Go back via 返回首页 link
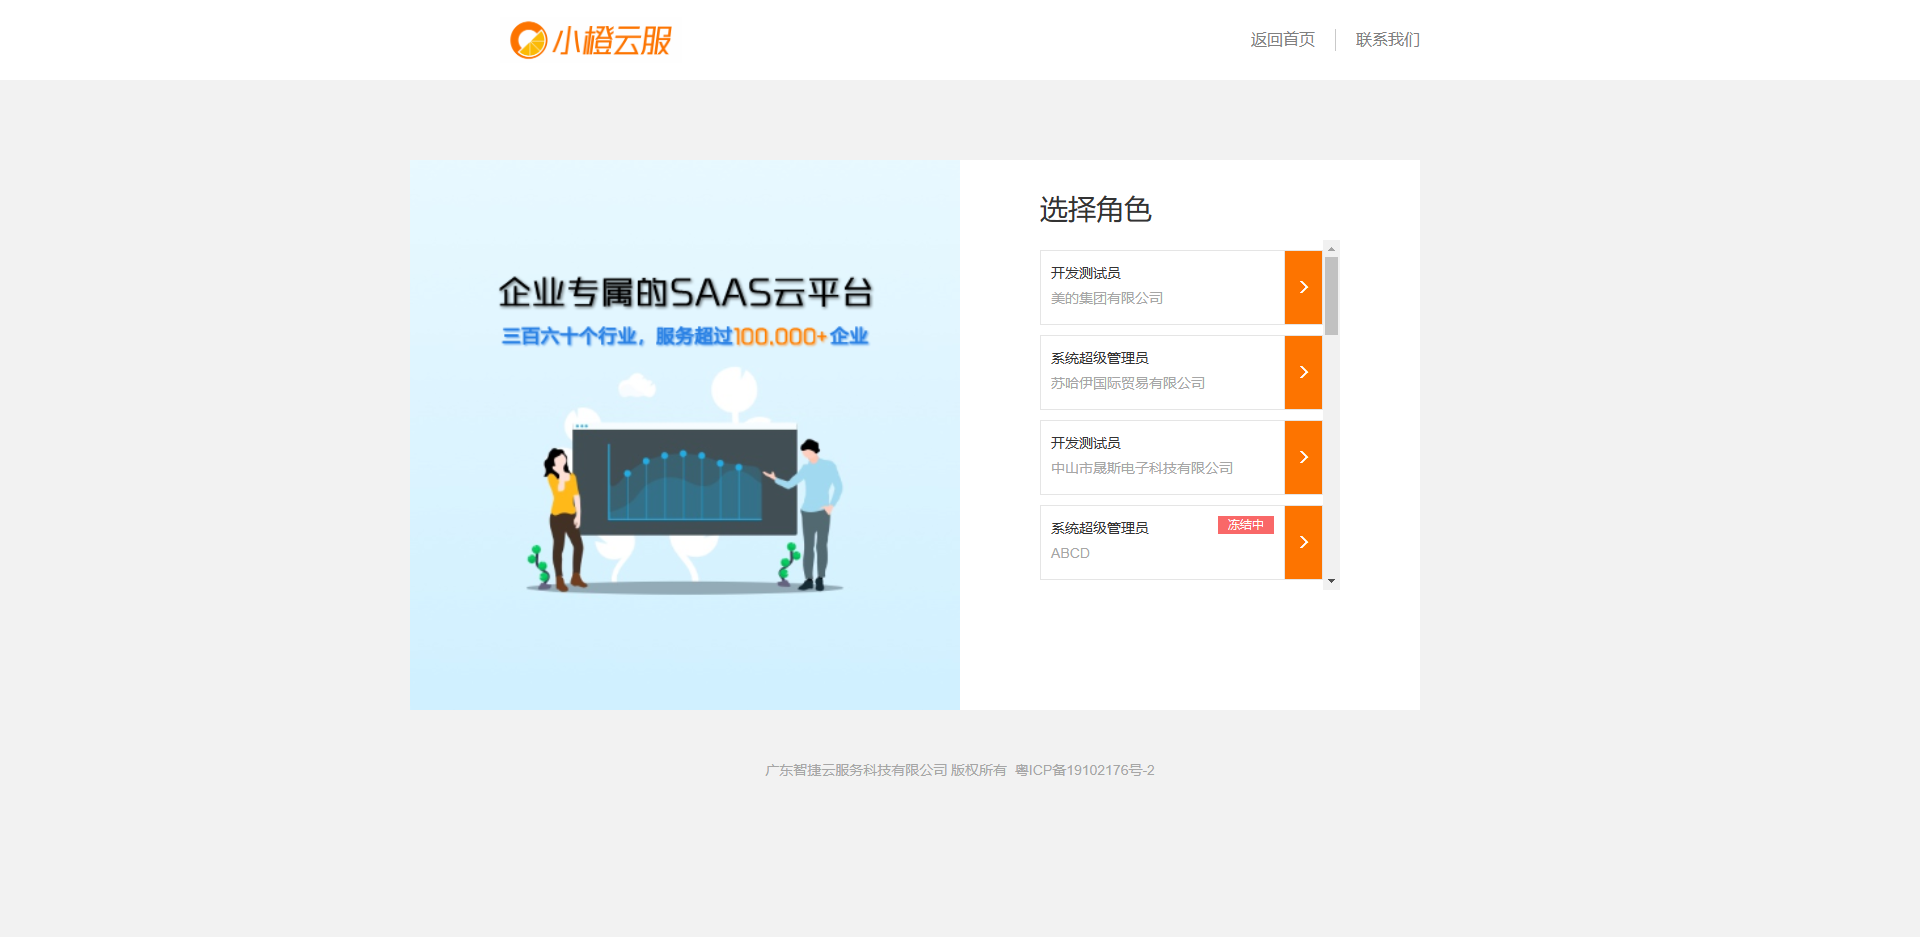This screenshot has width=1920, height=937. point(1282,40)
